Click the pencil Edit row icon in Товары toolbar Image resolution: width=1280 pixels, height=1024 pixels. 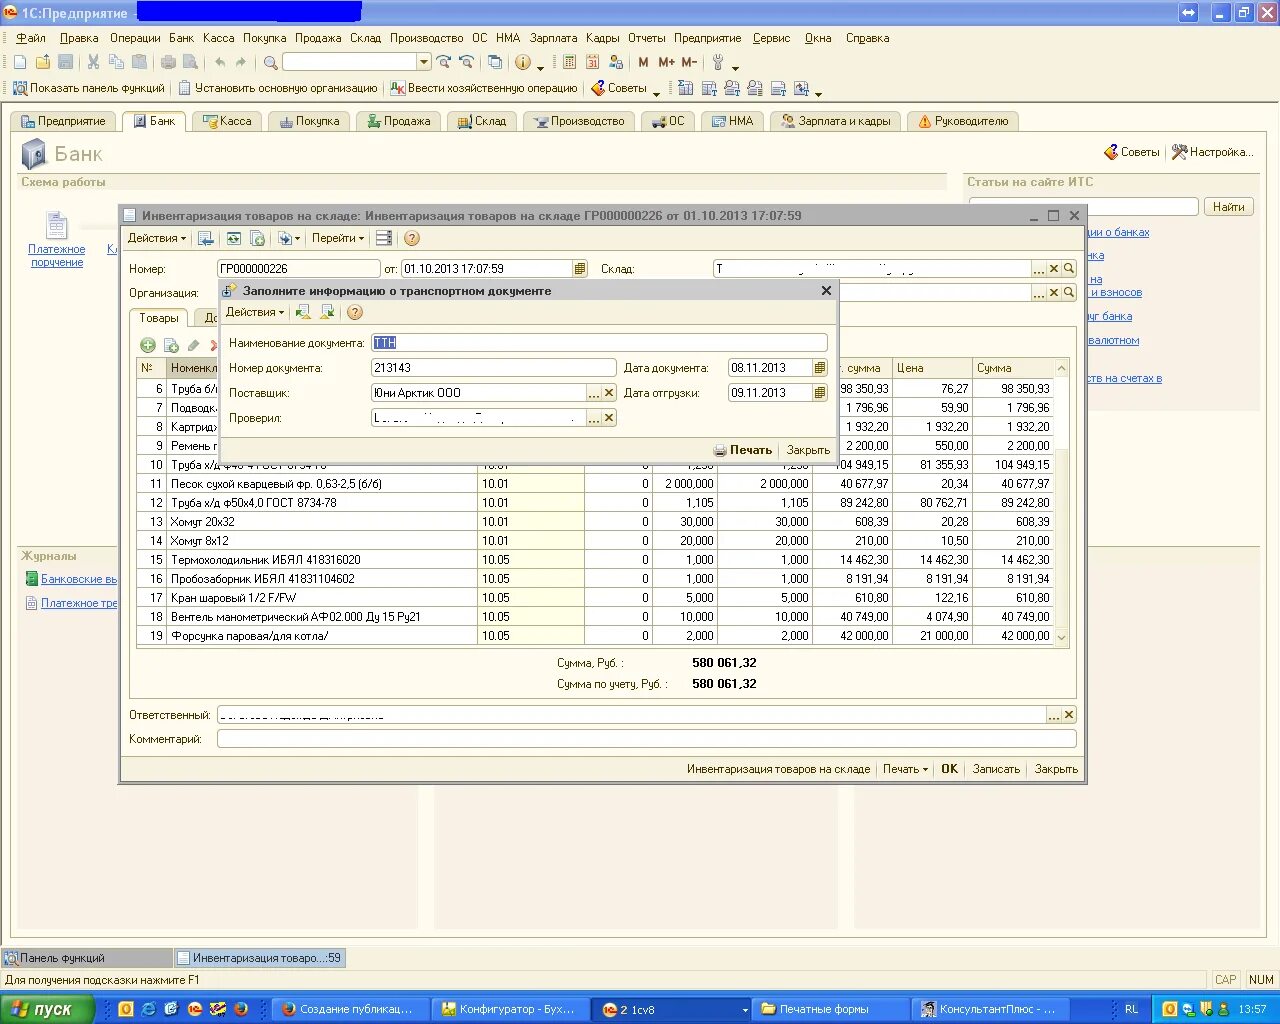194,345
